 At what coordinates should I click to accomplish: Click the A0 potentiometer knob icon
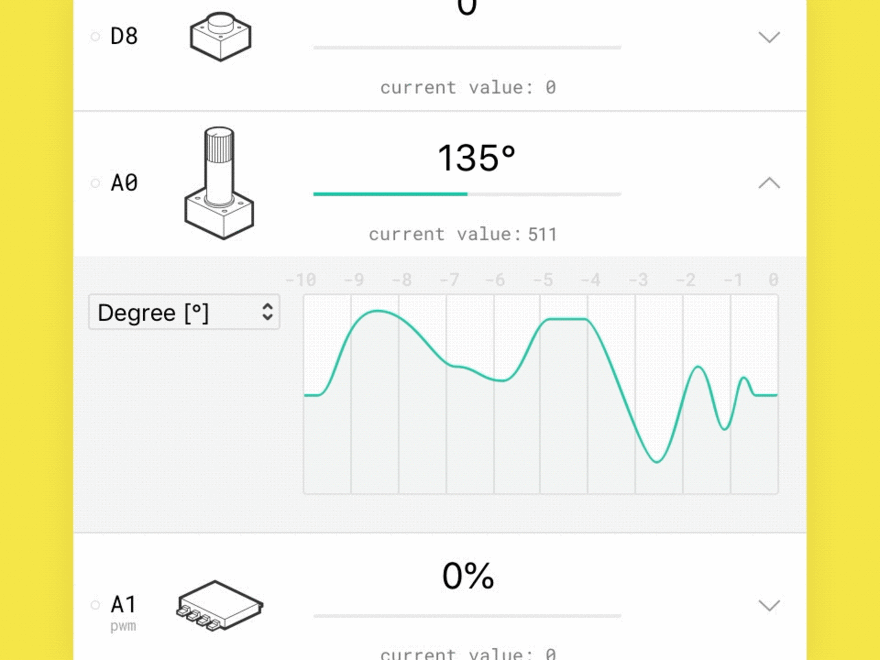219,182
